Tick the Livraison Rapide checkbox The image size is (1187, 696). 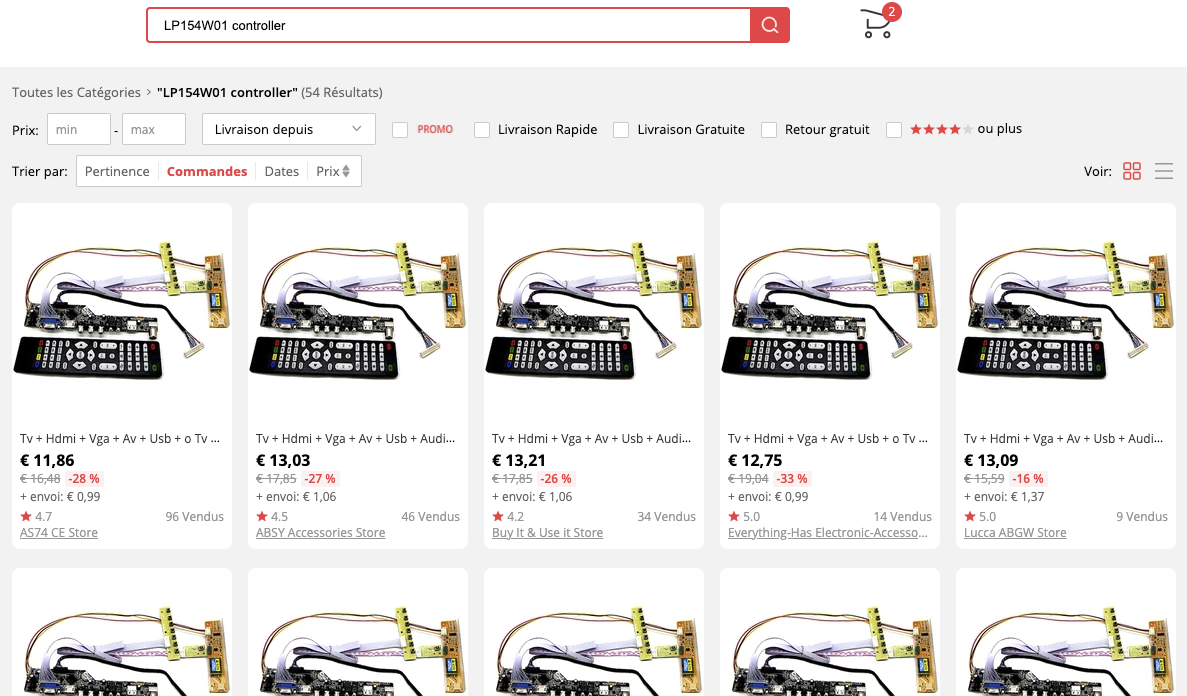pyautogui.click(x=482, y=130)
